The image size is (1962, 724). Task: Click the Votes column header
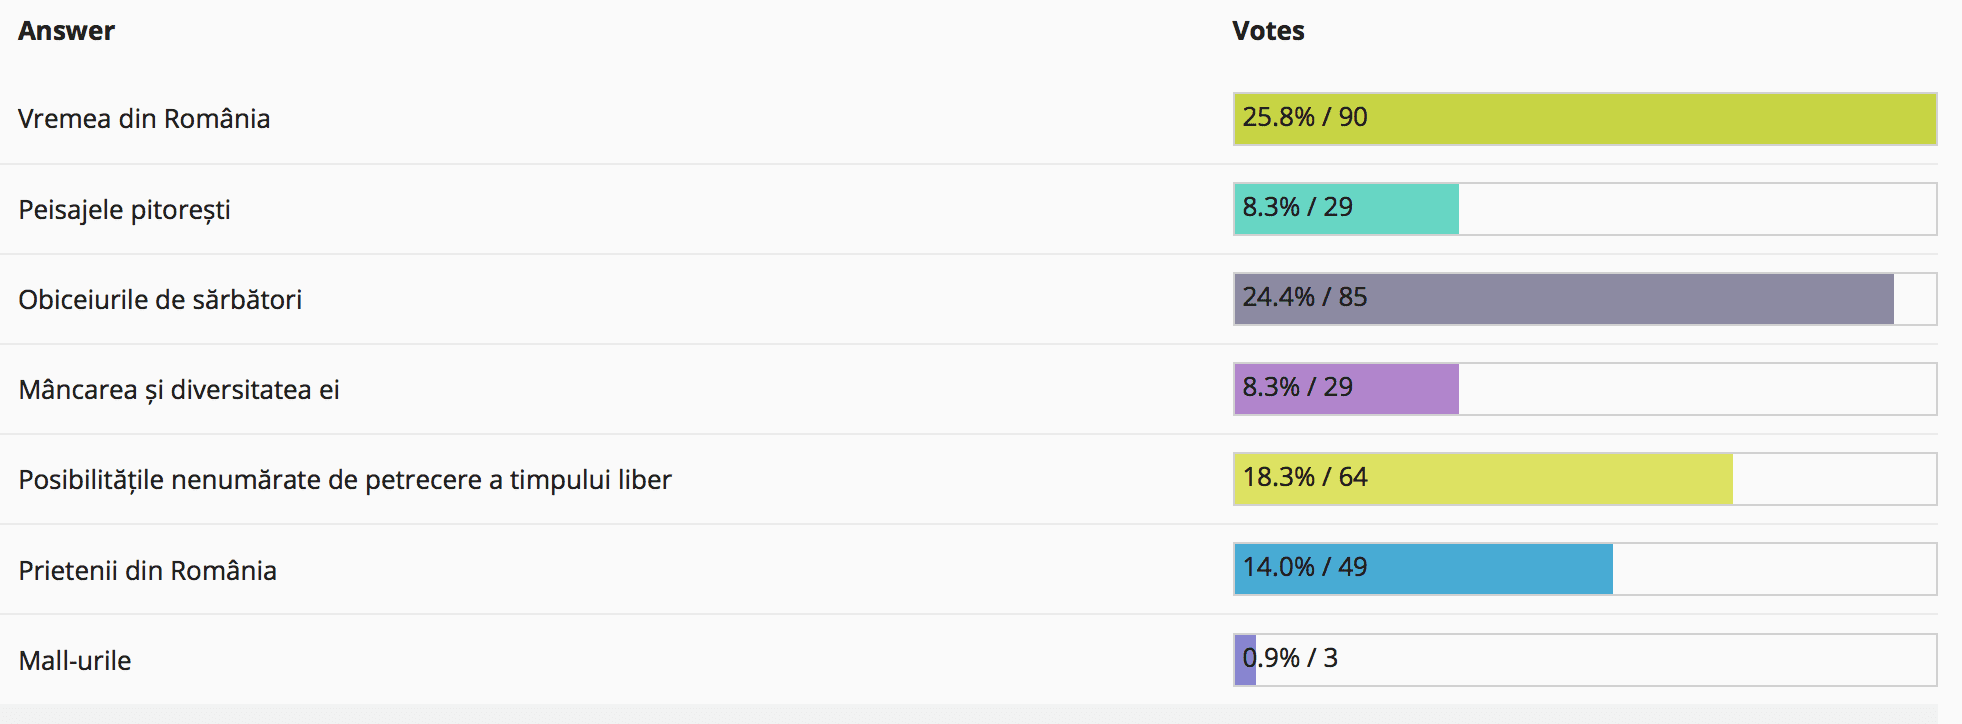(x=1268, y=31)
